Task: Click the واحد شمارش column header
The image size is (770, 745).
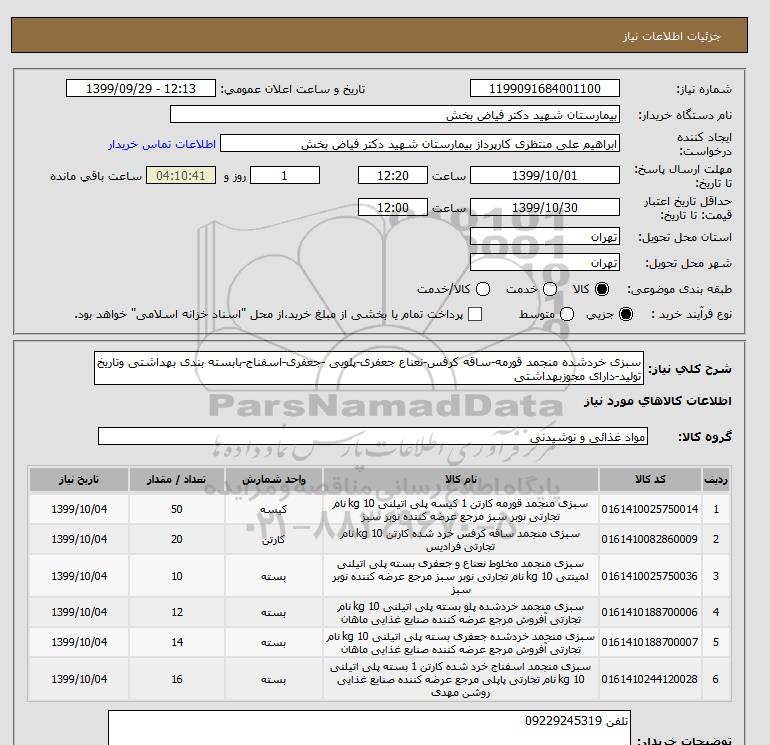Action: pos(274,479)
